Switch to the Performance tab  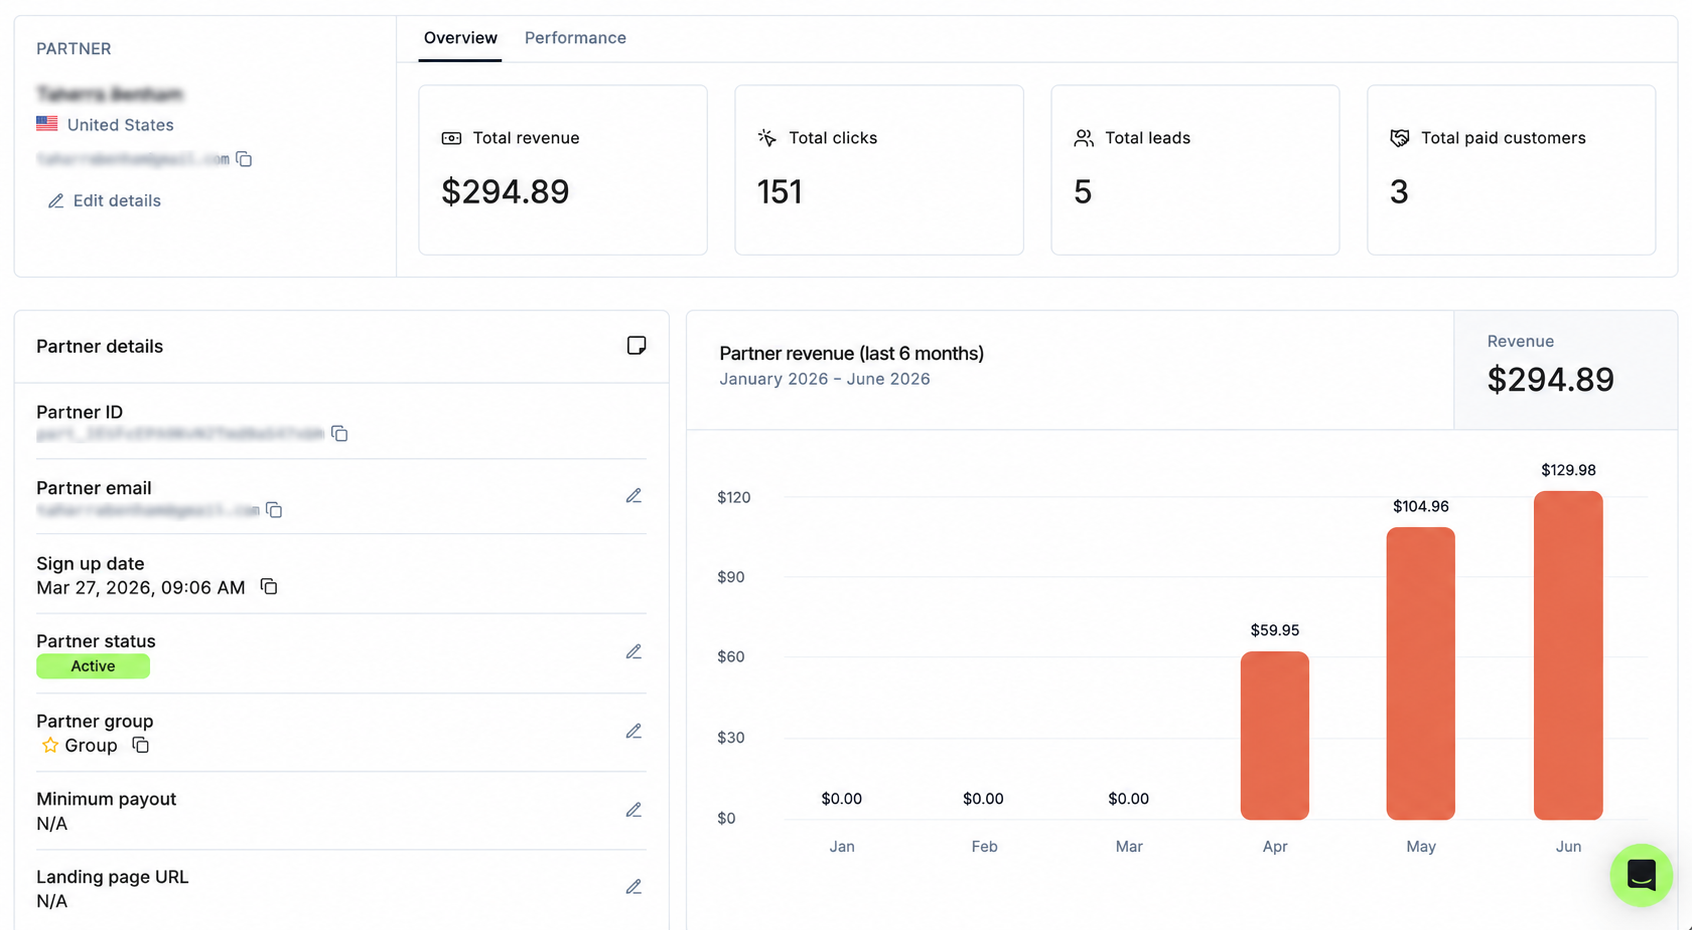pyautogui.click(x=575, y=38)
